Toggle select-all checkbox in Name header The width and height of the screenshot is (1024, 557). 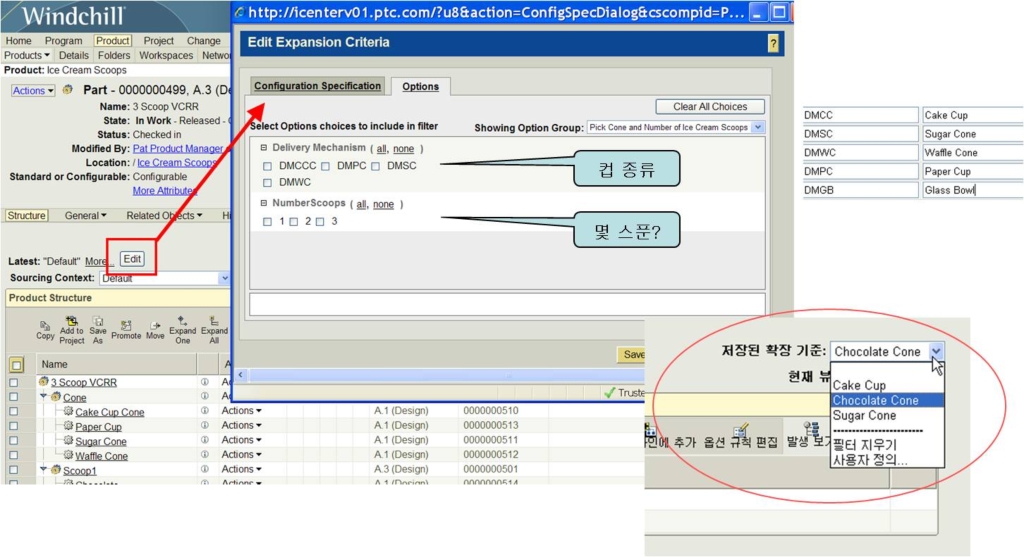coord(16,364)
